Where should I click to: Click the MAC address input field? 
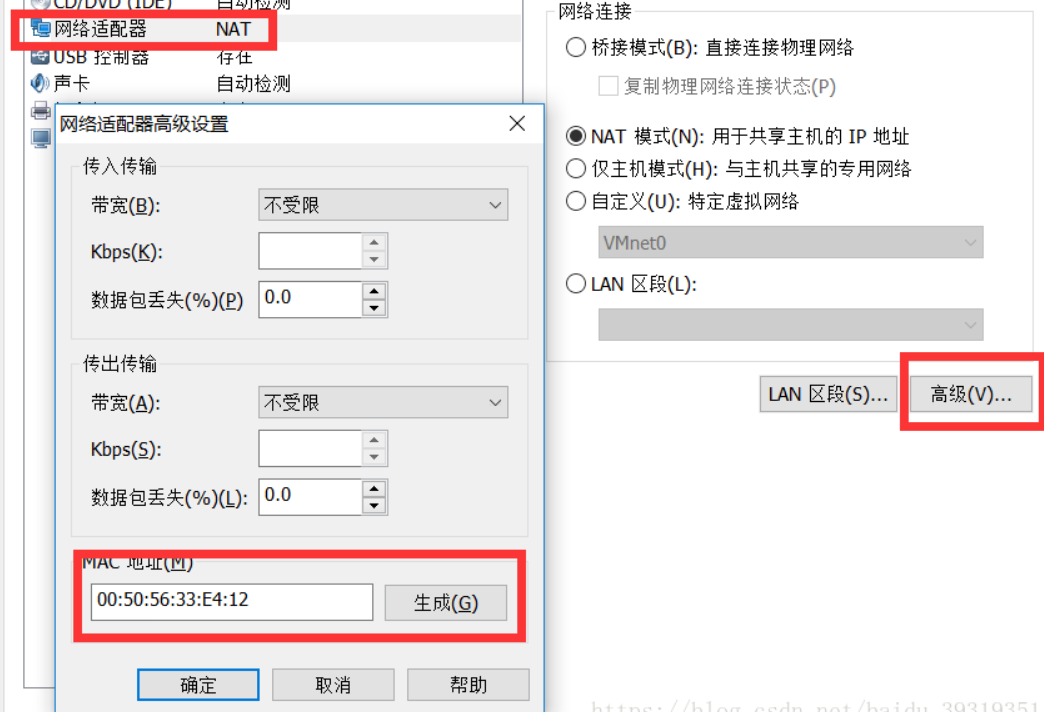pos(232,601)
